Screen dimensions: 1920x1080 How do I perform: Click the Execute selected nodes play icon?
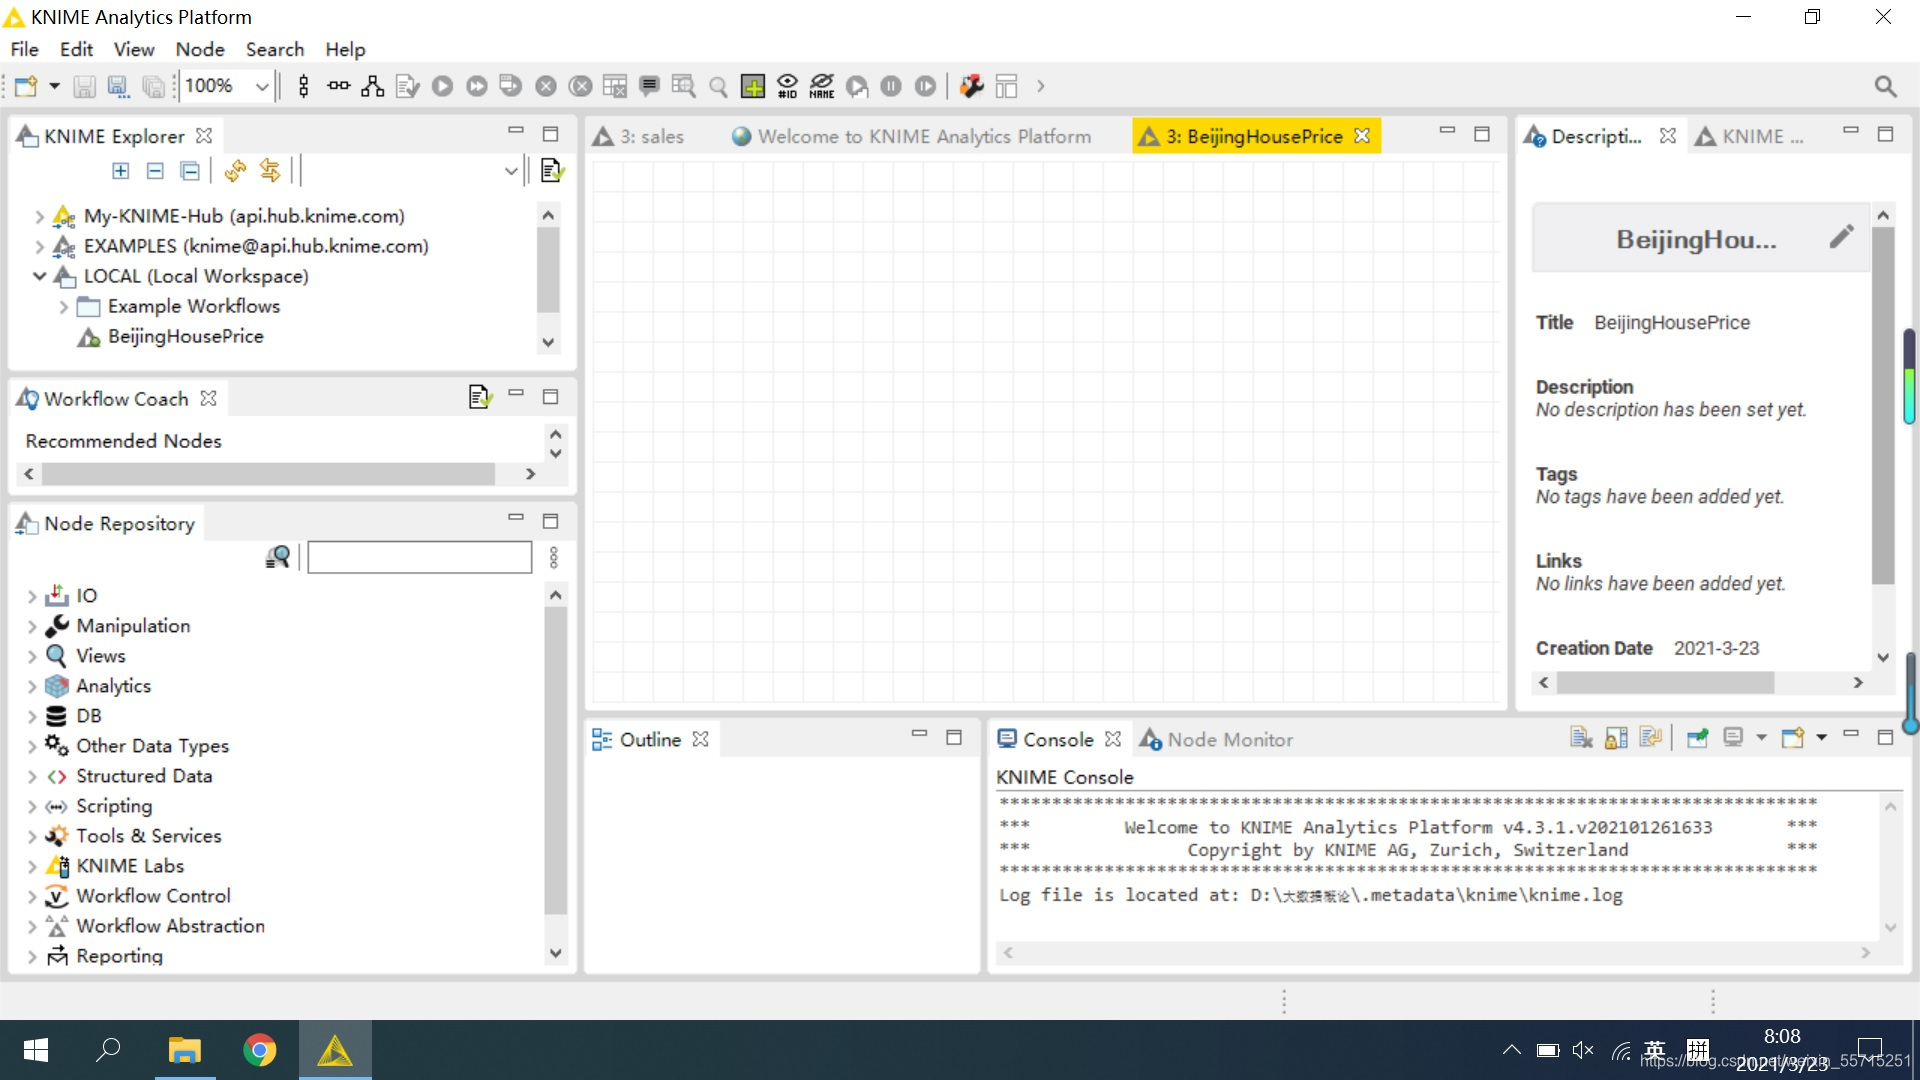click(x=442, y=87)
